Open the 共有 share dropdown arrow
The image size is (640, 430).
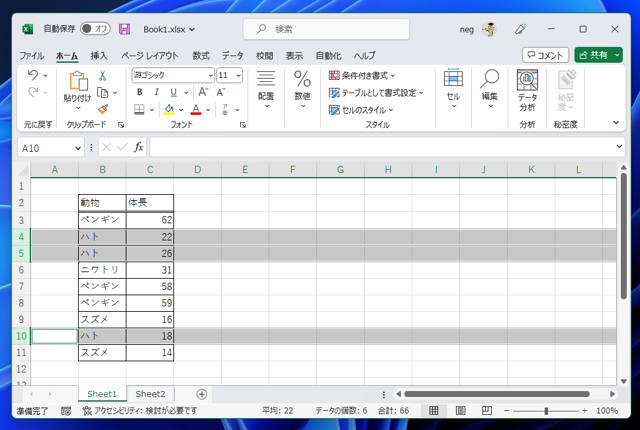click(617, 55)
